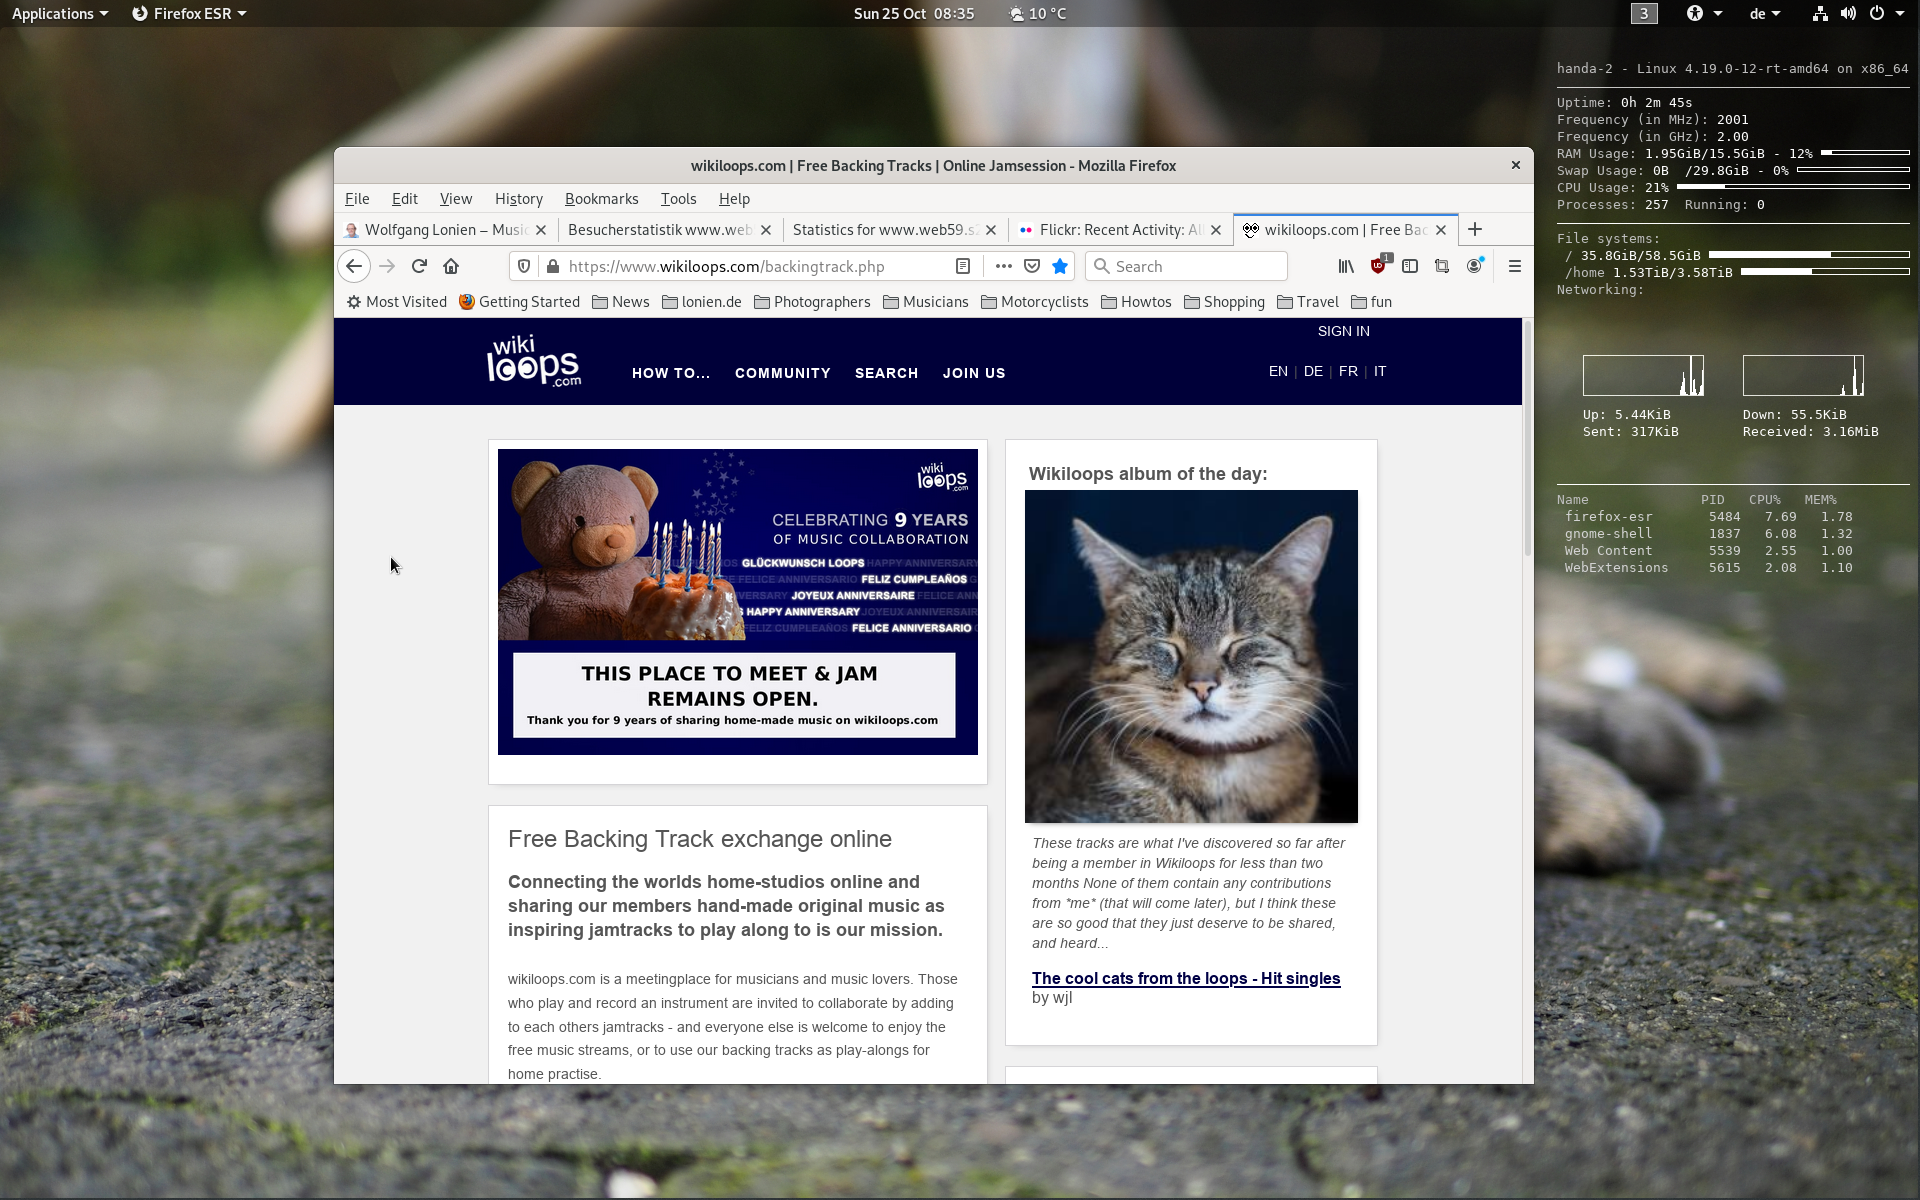Go to the Firefox home page

(451, 266)
